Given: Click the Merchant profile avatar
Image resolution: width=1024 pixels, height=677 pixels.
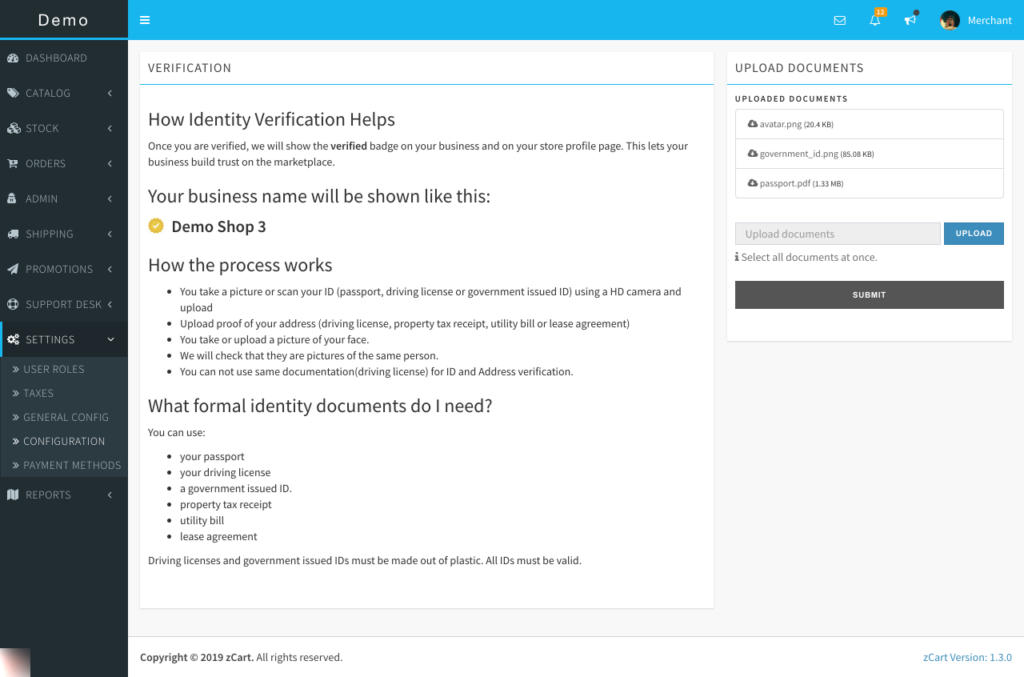Looking at the screenshot, I should (x=950, y=20).
